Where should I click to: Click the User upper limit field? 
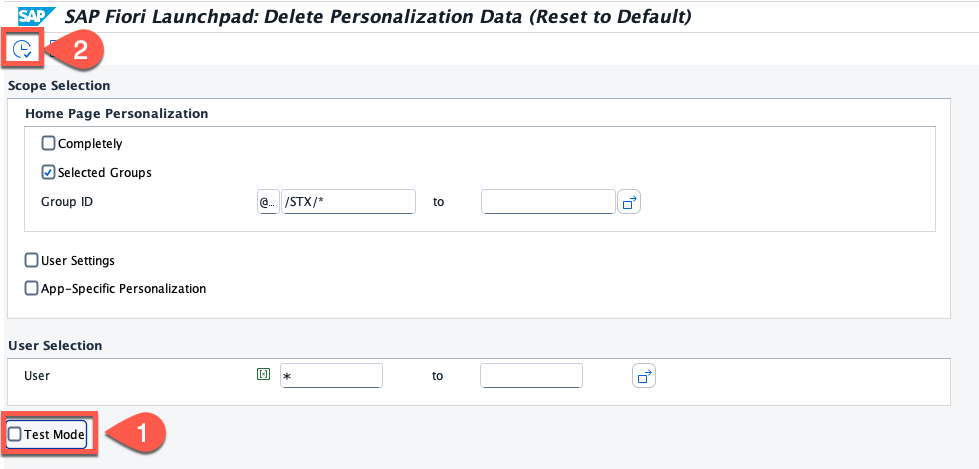coord(531,376)
